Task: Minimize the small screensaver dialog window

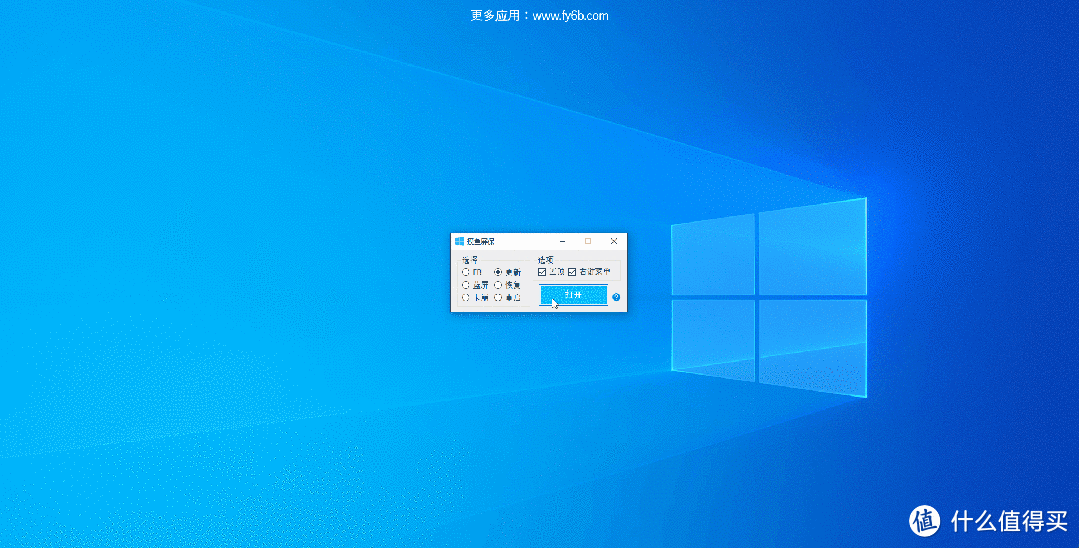Action: (x=563, y=241)
